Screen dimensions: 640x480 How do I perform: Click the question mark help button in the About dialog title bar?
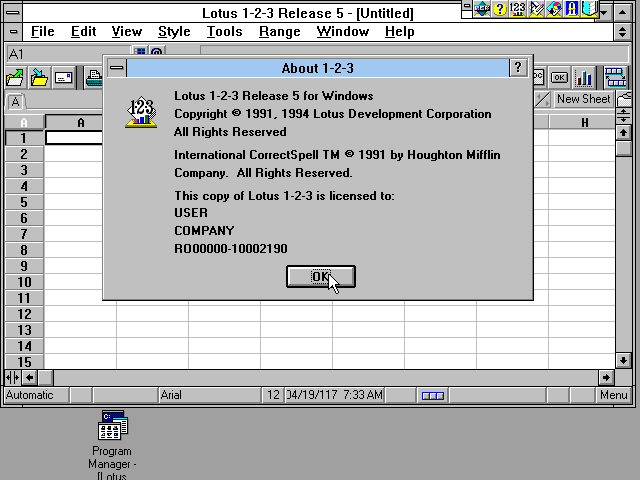pos(518,67)
